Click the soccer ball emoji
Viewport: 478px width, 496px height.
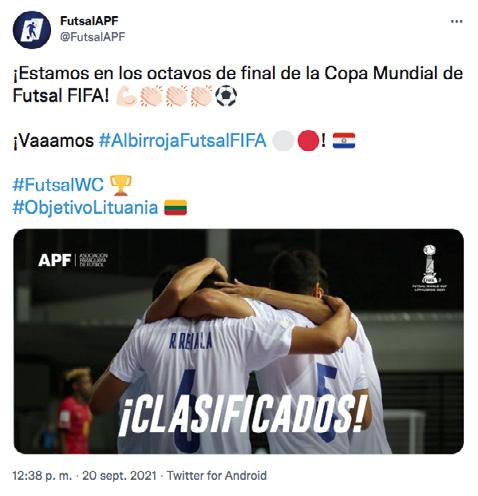(x=226, y=96)
